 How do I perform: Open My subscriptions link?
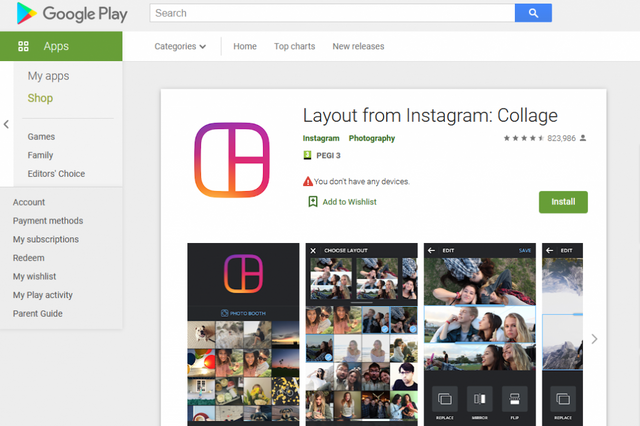point(46,240)
